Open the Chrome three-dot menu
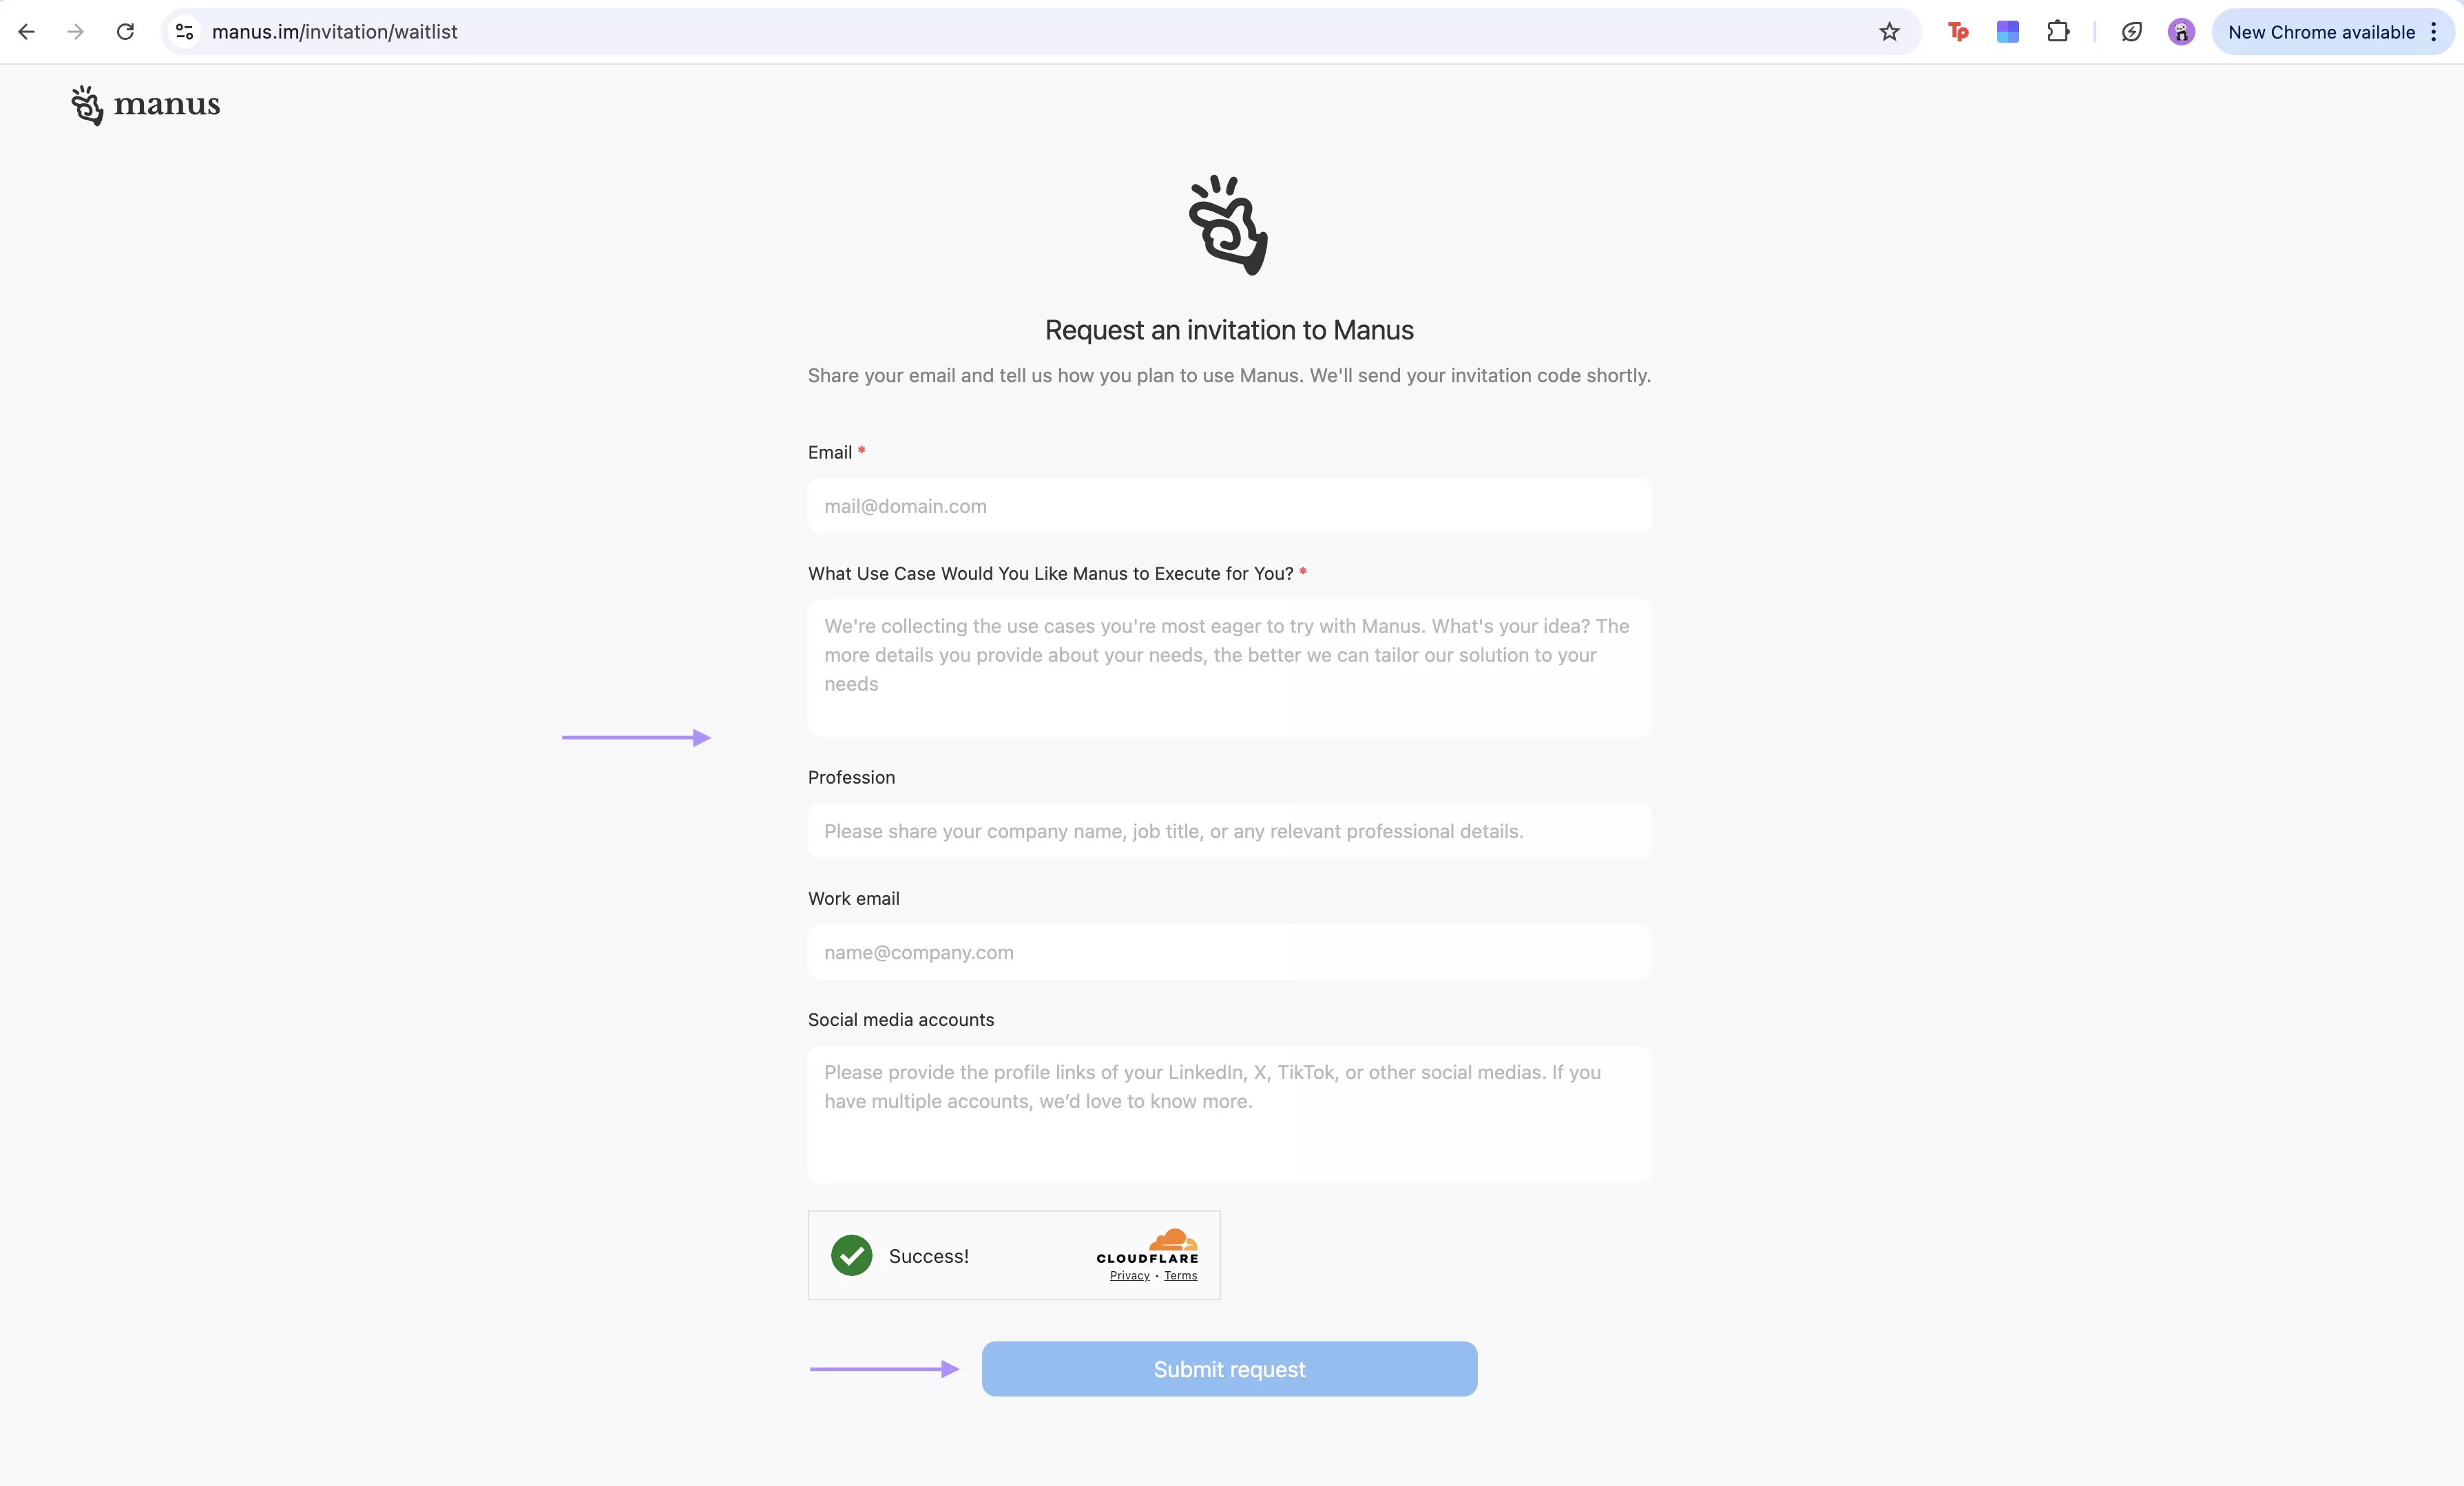2464x1486 pixels. point(2434,31)
